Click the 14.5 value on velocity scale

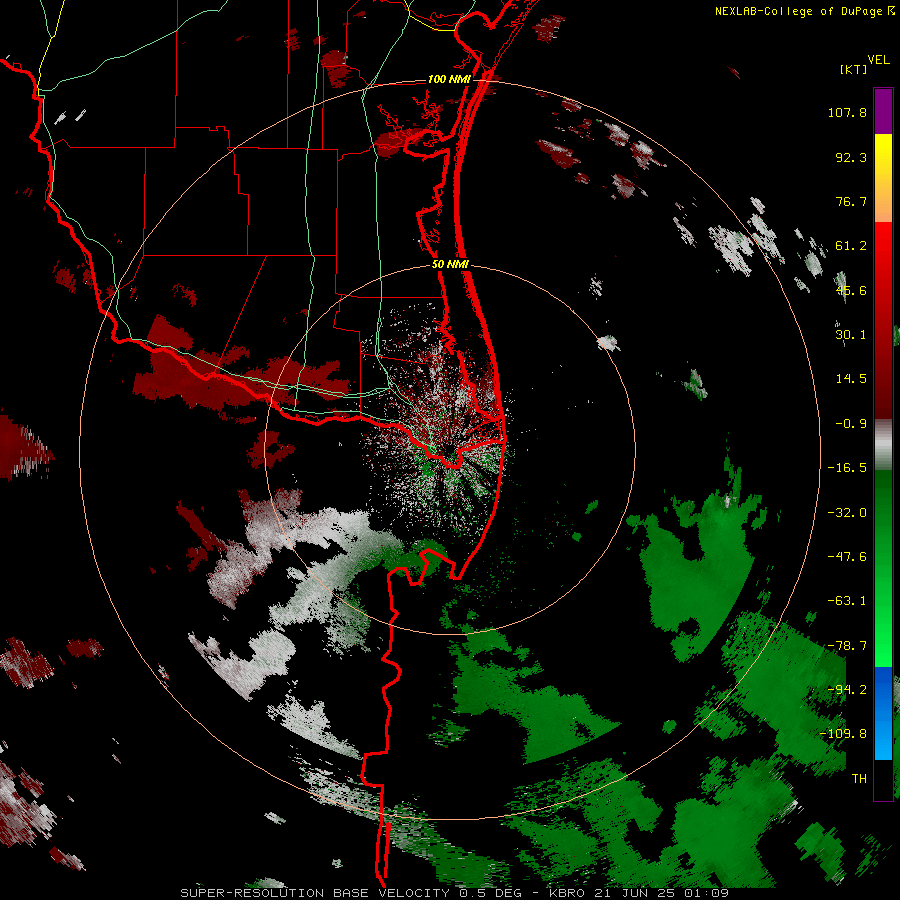click(x=851, y=379)
